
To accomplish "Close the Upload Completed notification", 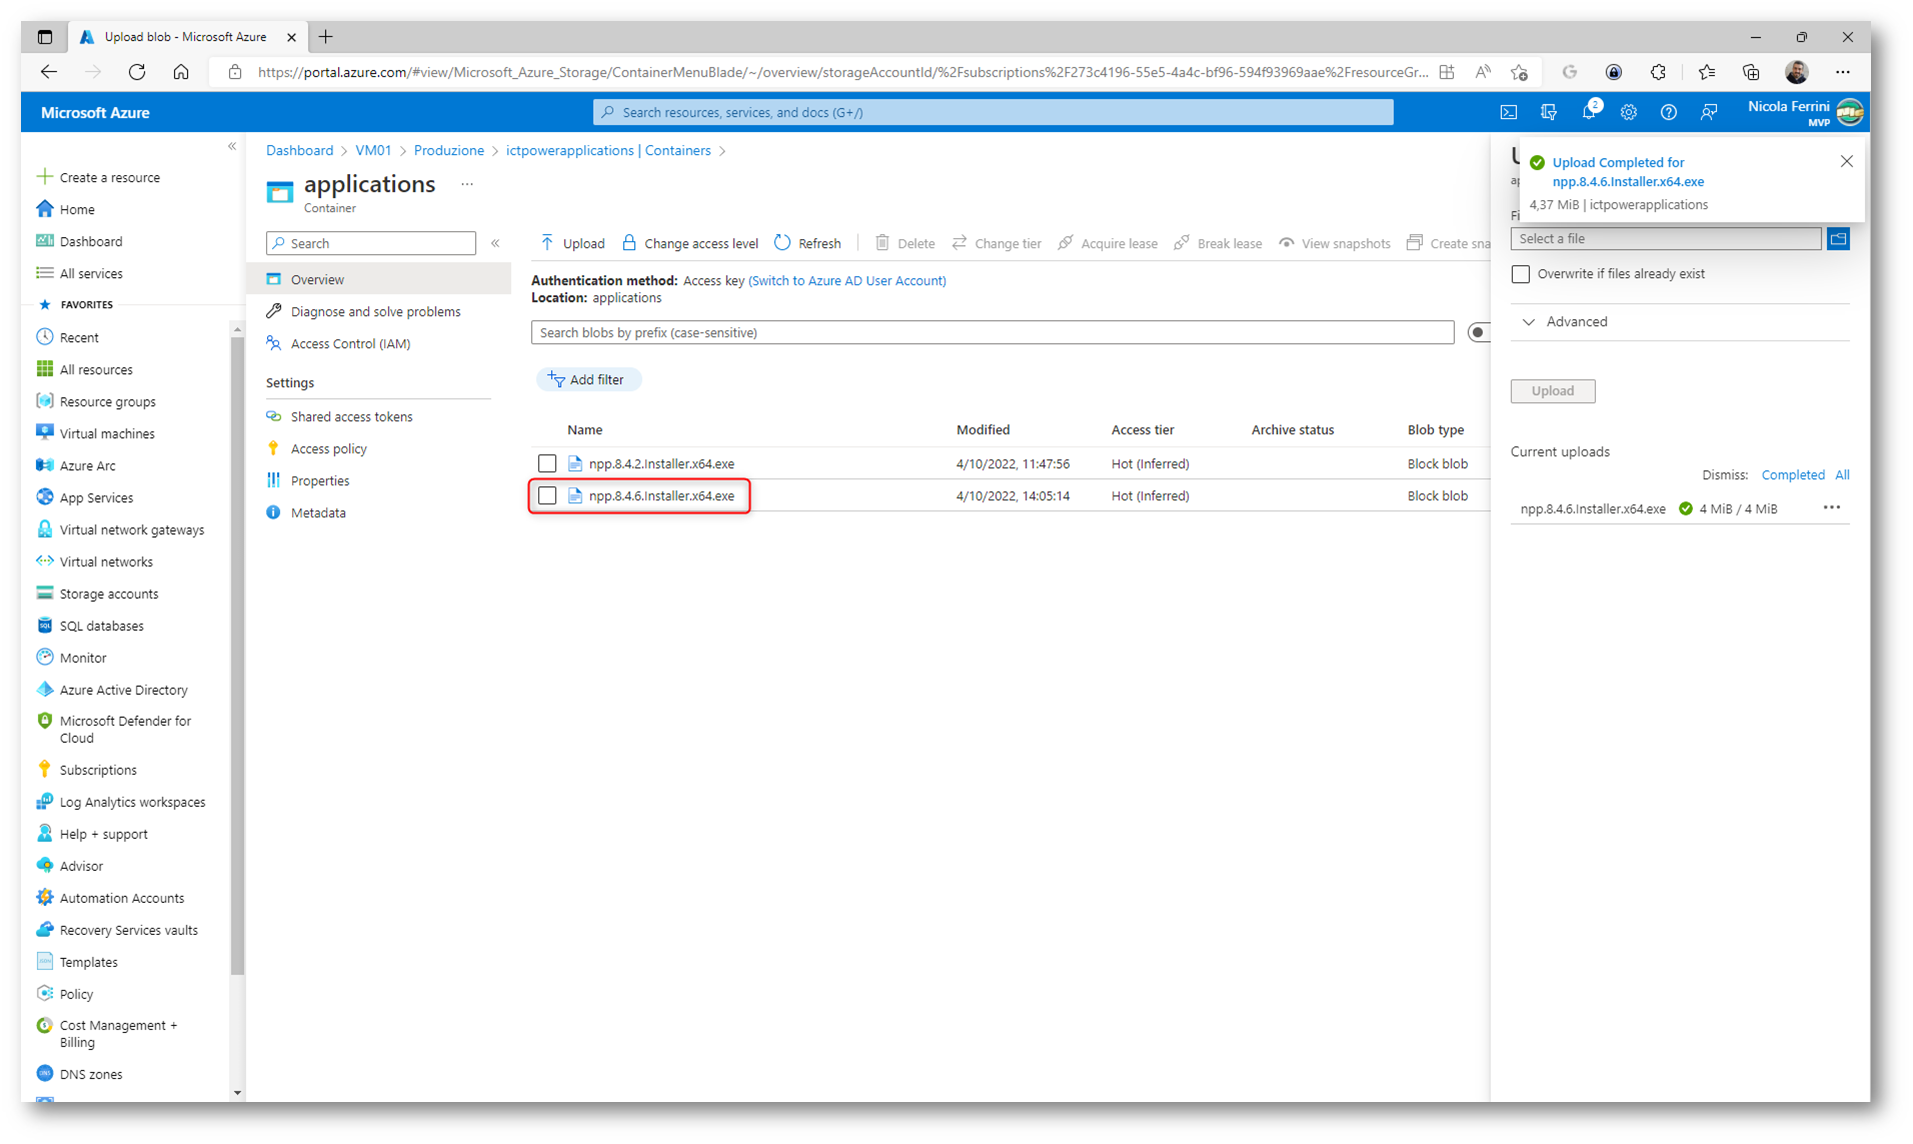I will click(1846, 161).
